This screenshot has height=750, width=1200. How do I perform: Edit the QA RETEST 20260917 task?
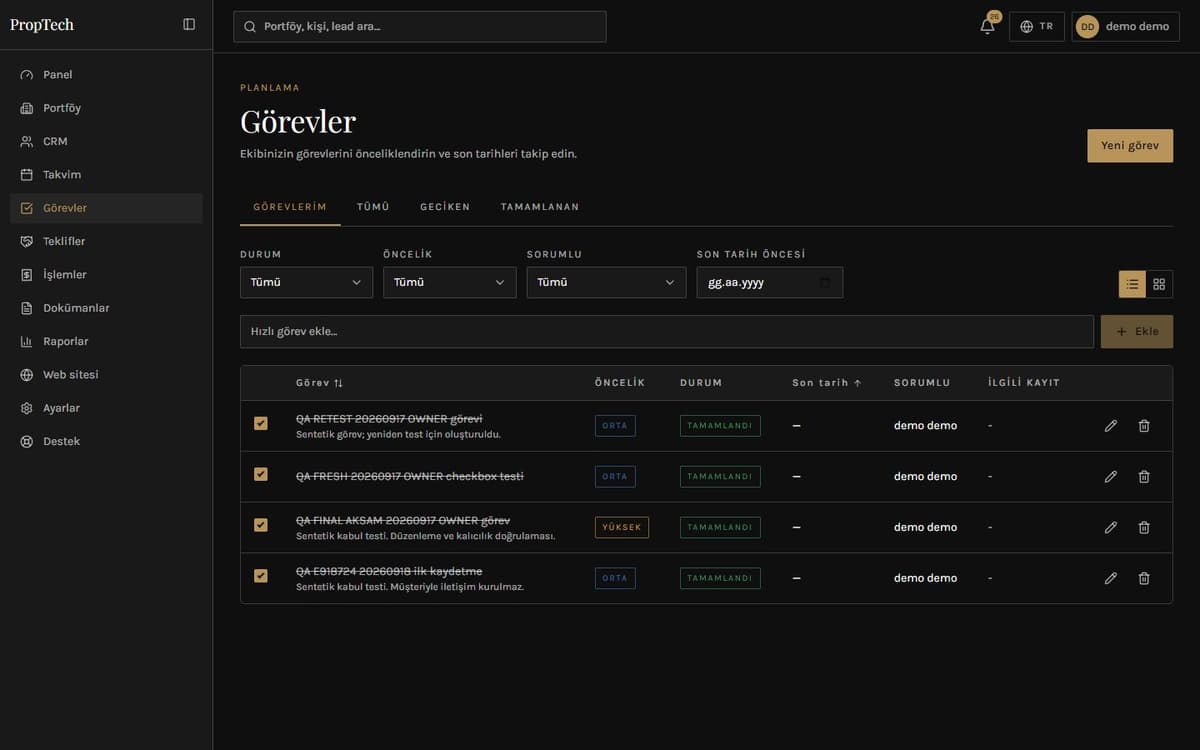1110,426
